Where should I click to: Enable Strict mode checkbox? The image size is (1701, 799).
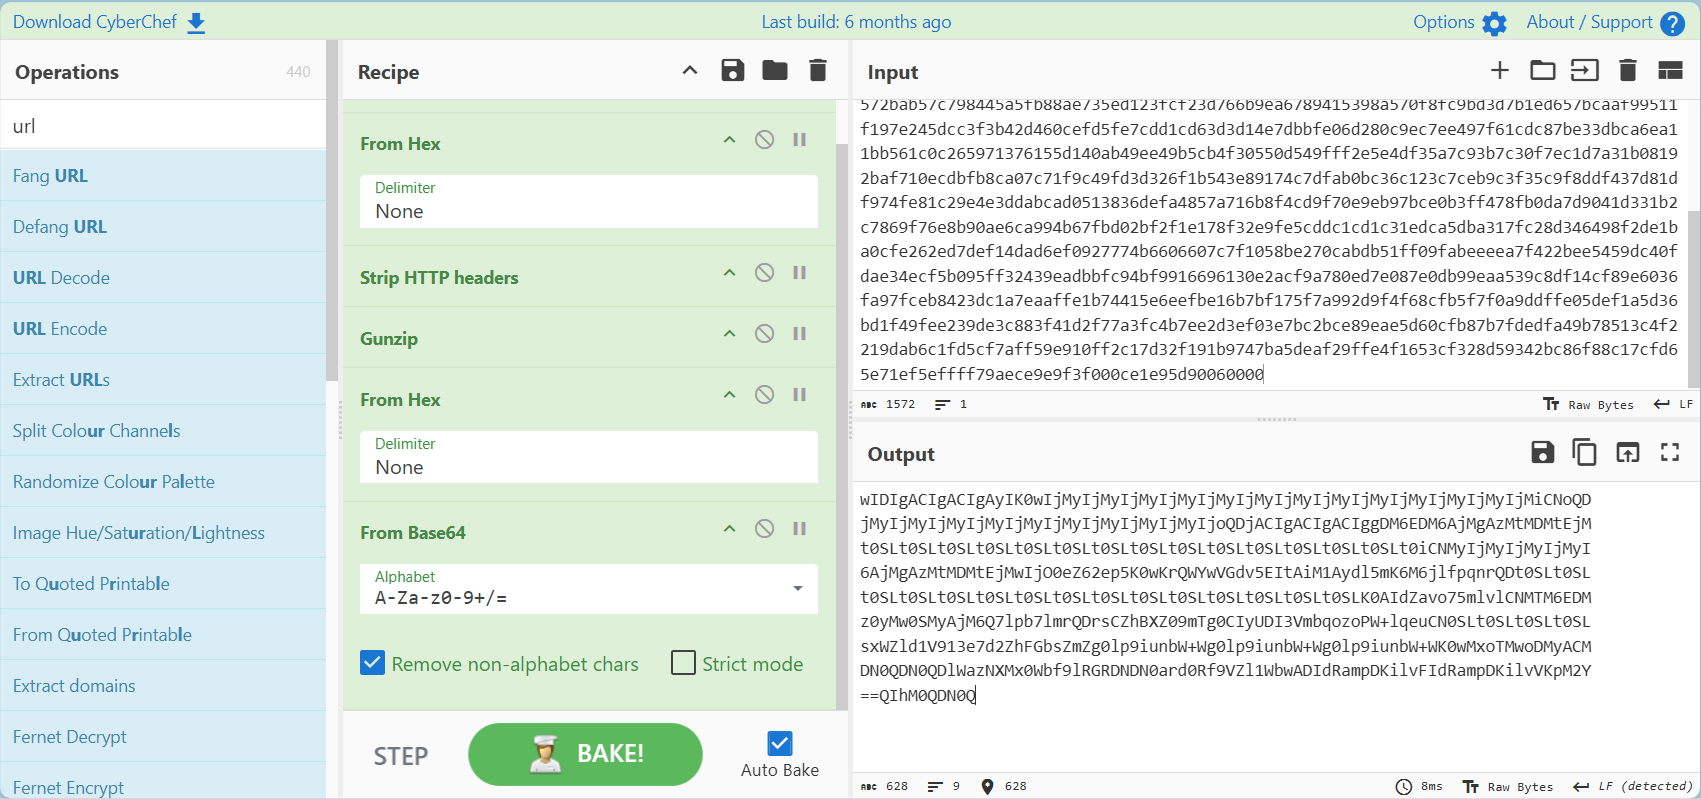(683, 663)
